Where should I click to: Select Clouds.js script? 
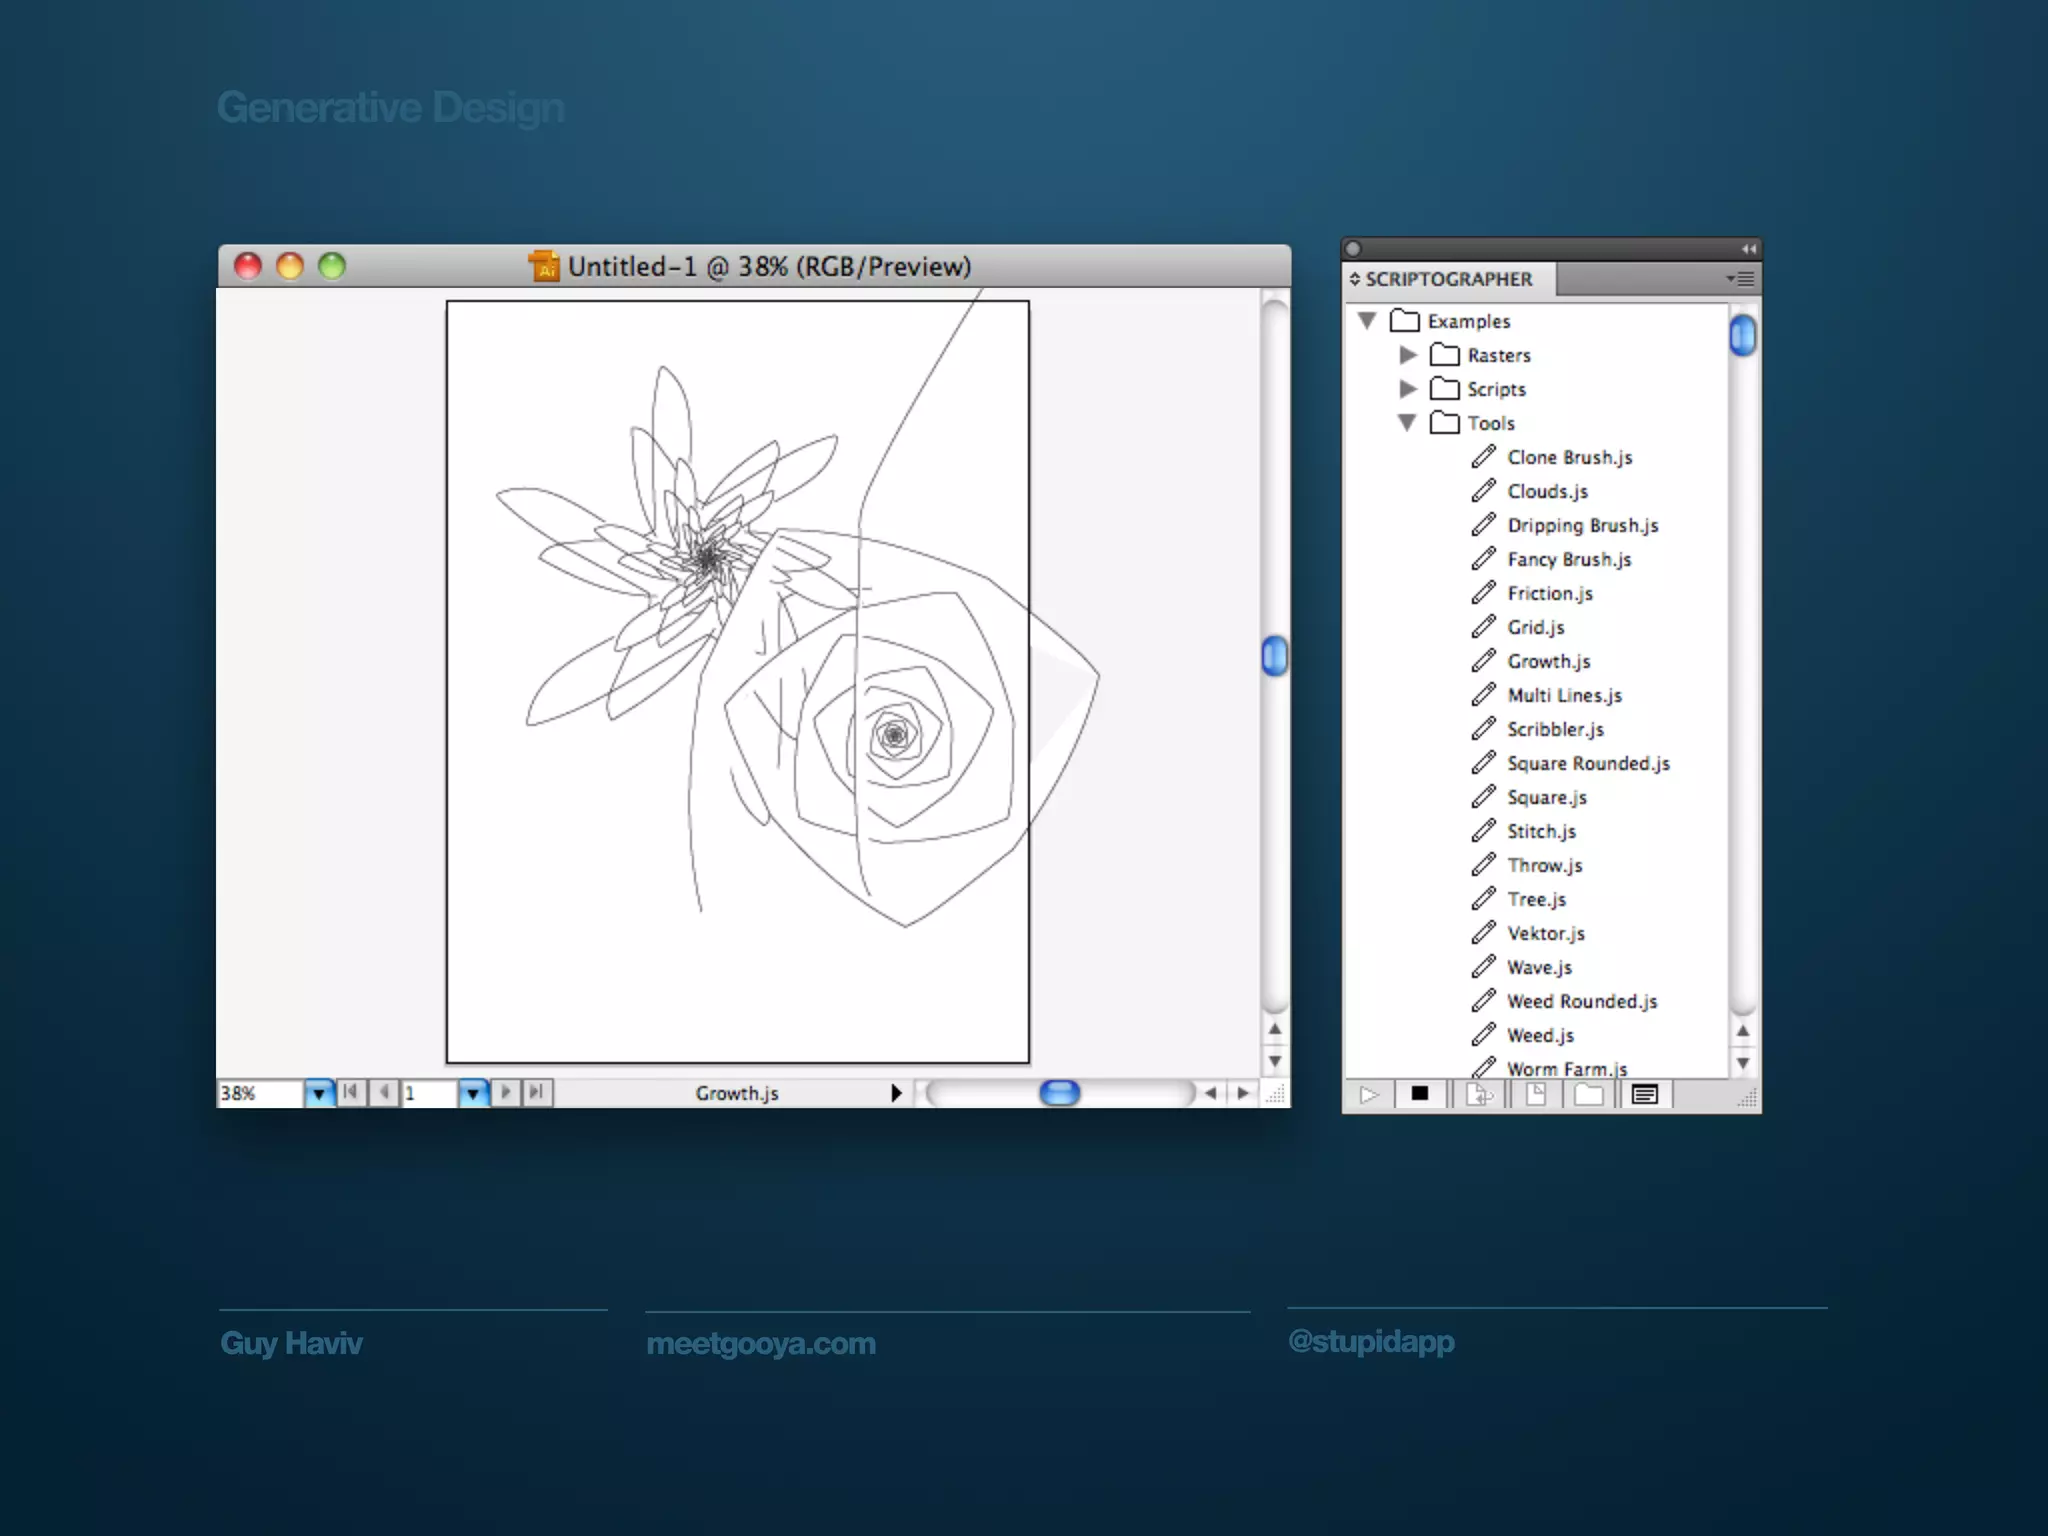1547,491
